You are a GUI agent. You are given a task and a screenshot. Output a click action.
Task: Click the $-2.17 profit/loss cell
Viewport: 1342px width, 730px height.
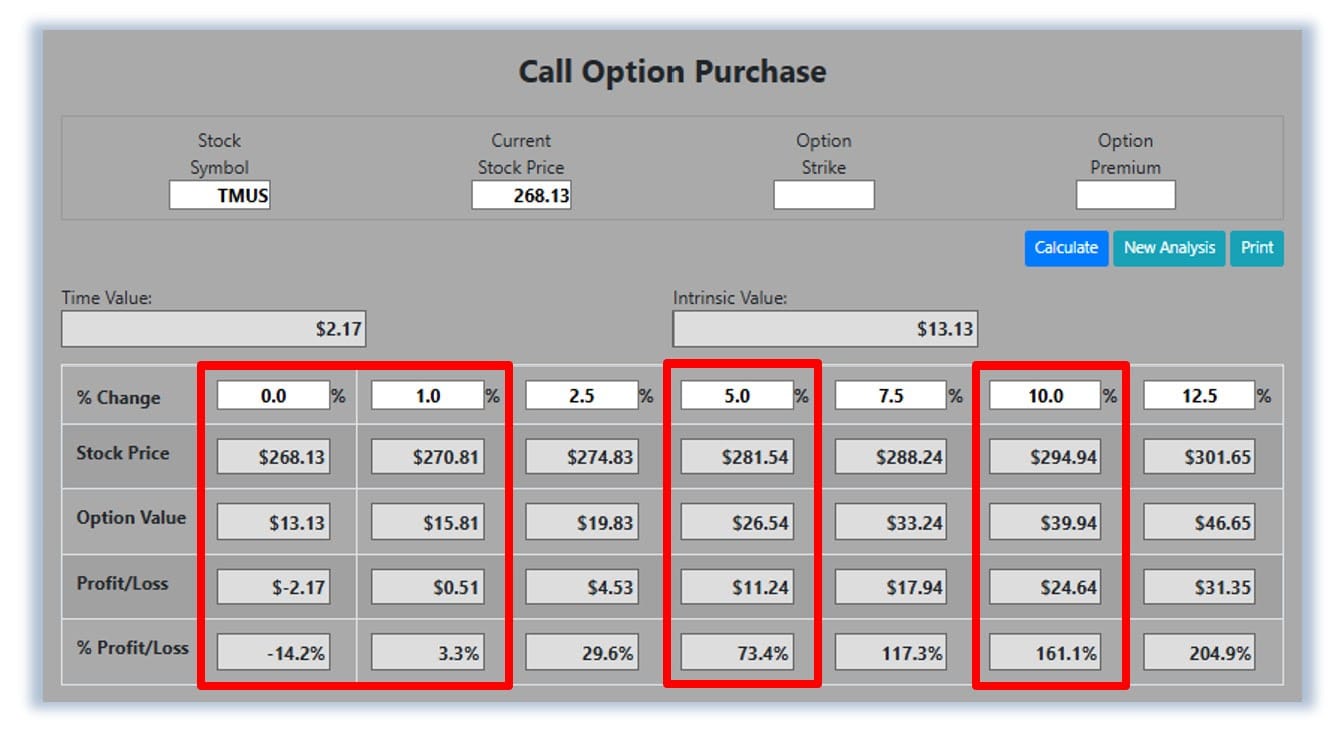(x=273, y=587)
